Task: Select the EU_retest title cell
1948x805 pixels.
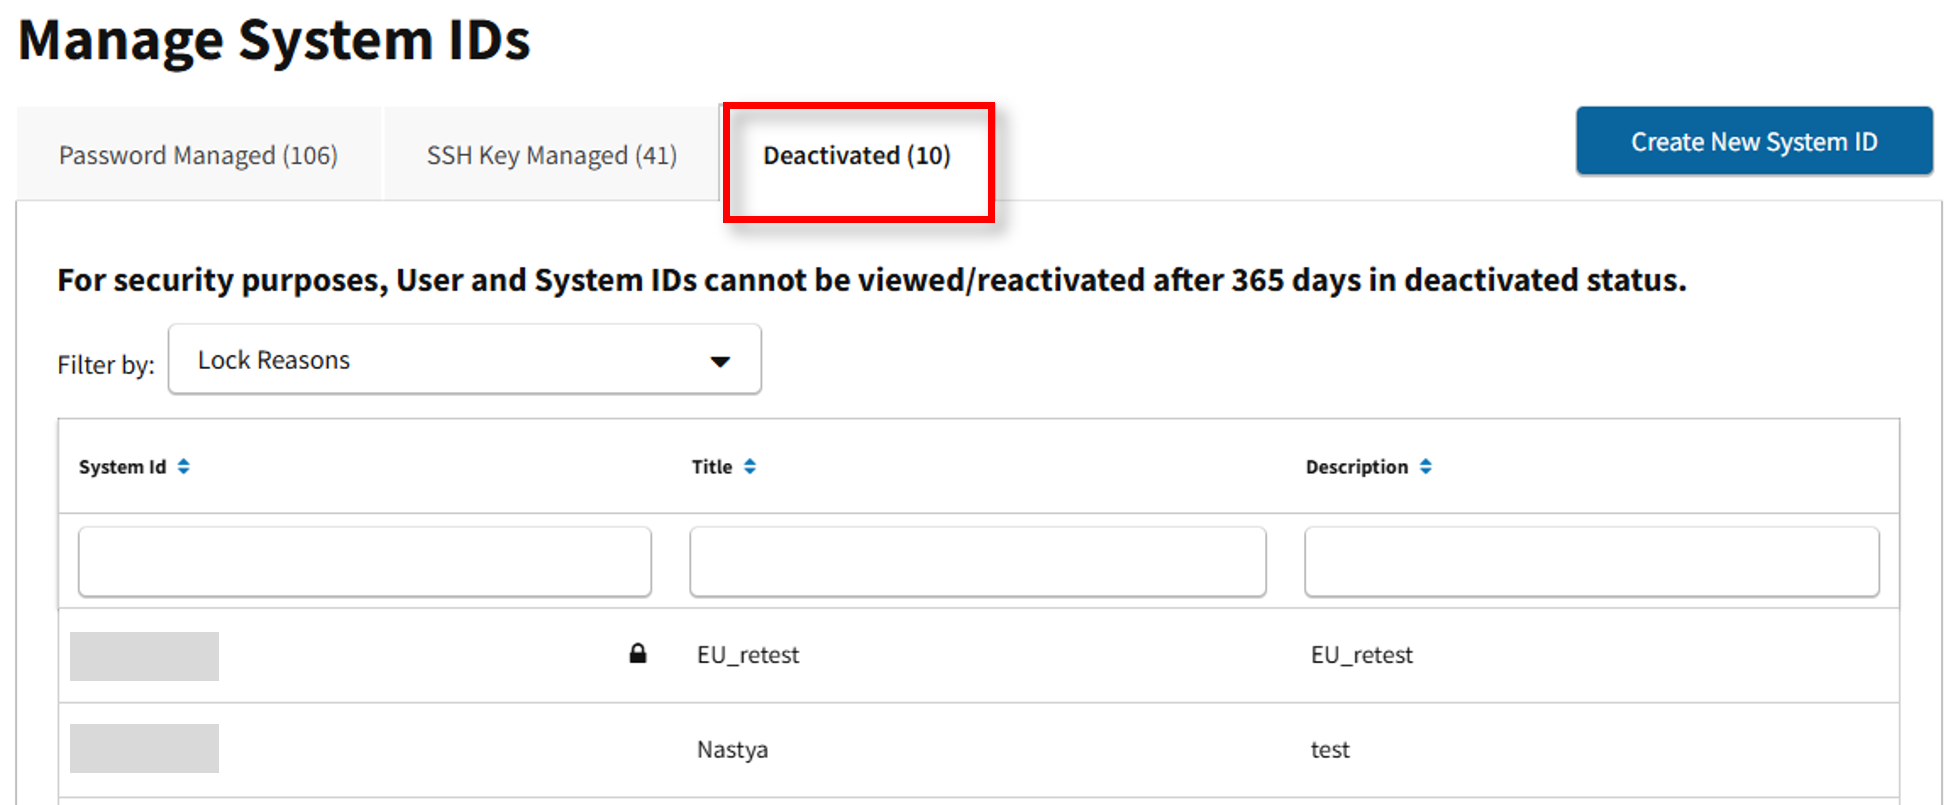Action: pos(748,655)
